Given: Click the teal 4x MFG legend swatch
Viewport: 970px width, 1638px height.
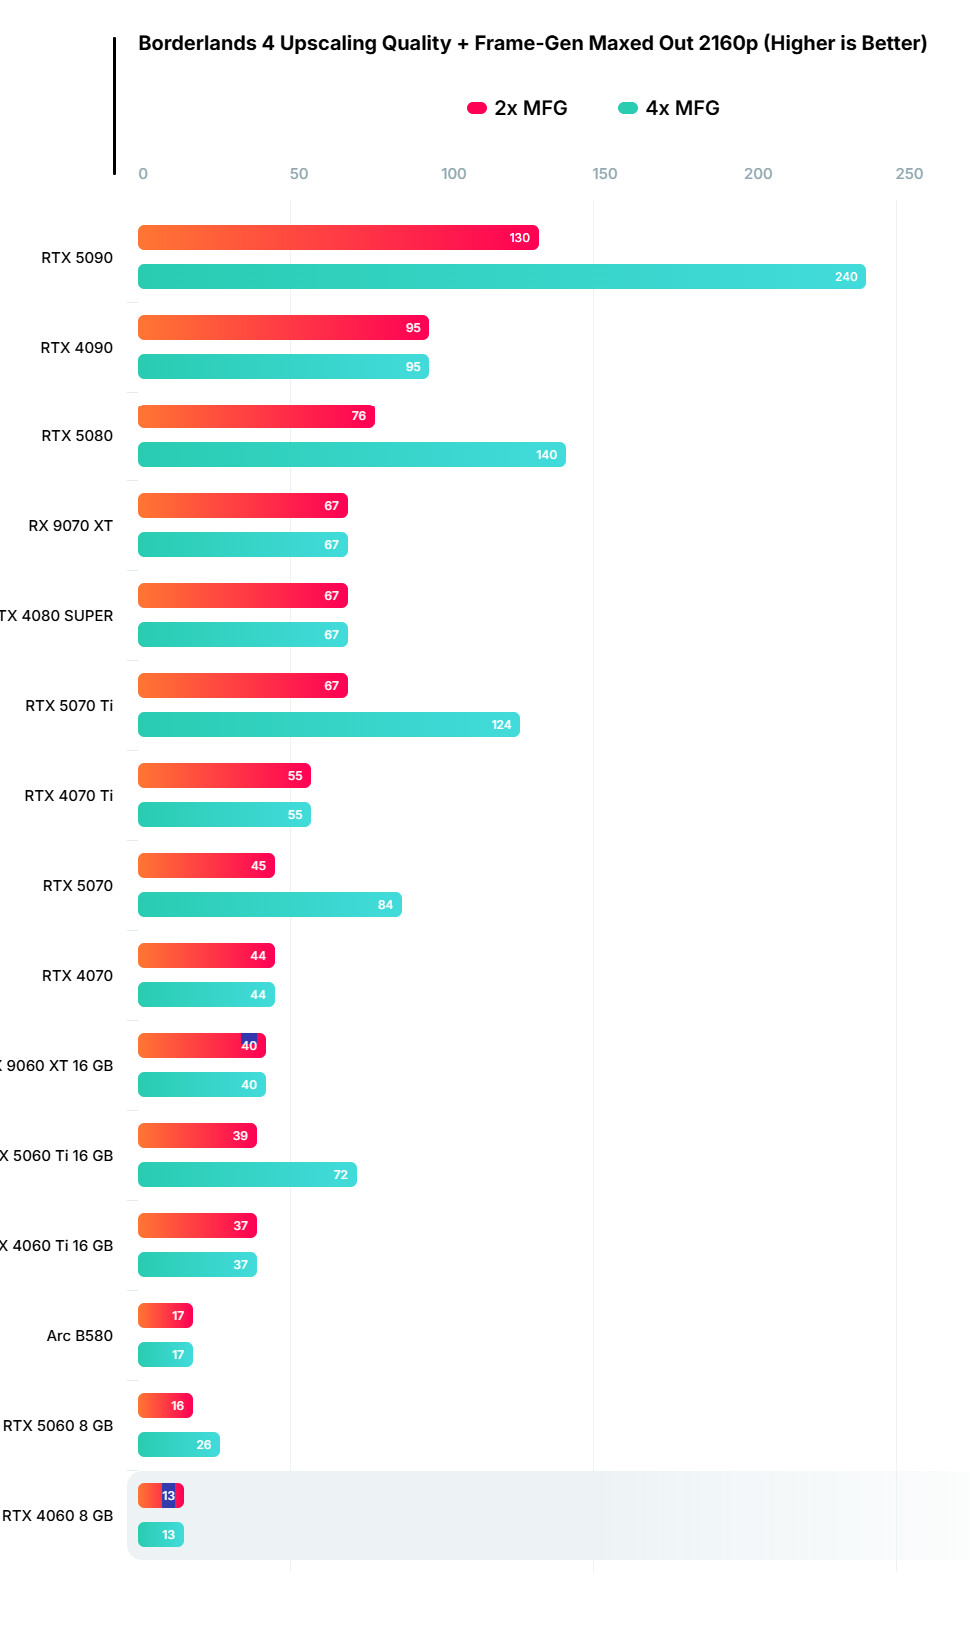Looking at the screenshot, I should coord(628,108).
